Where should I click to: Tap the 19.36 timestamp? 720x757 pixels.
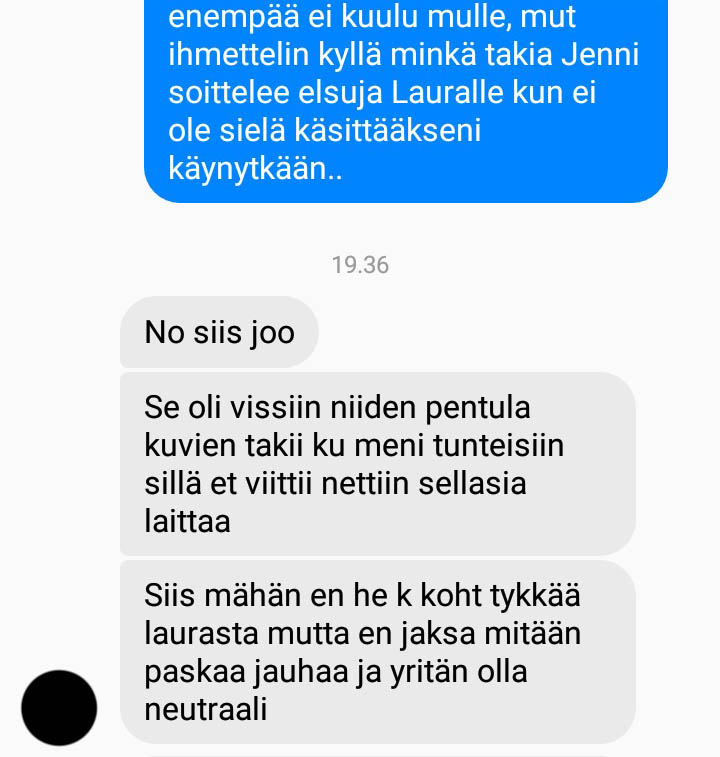point(360,265)
